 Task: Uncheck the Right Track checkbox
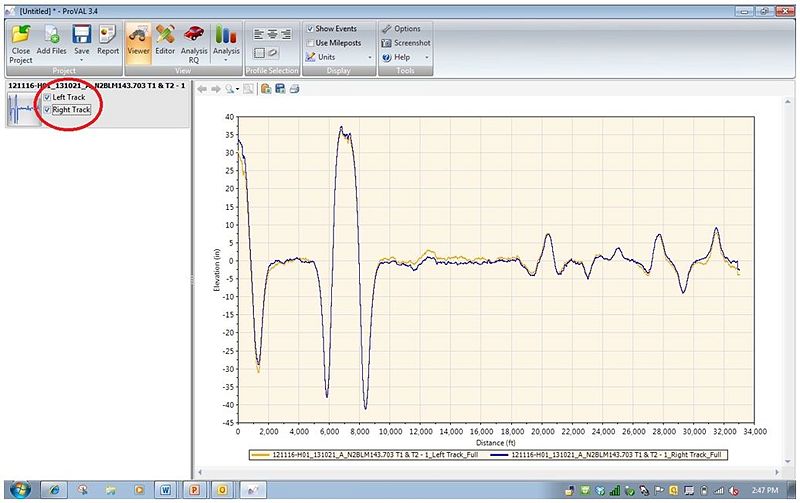[x=47, y=110]
